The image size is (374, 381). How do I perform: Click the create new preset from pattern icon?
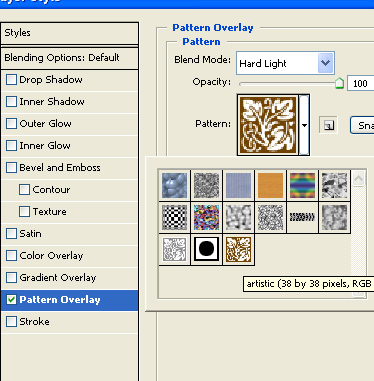329,125
